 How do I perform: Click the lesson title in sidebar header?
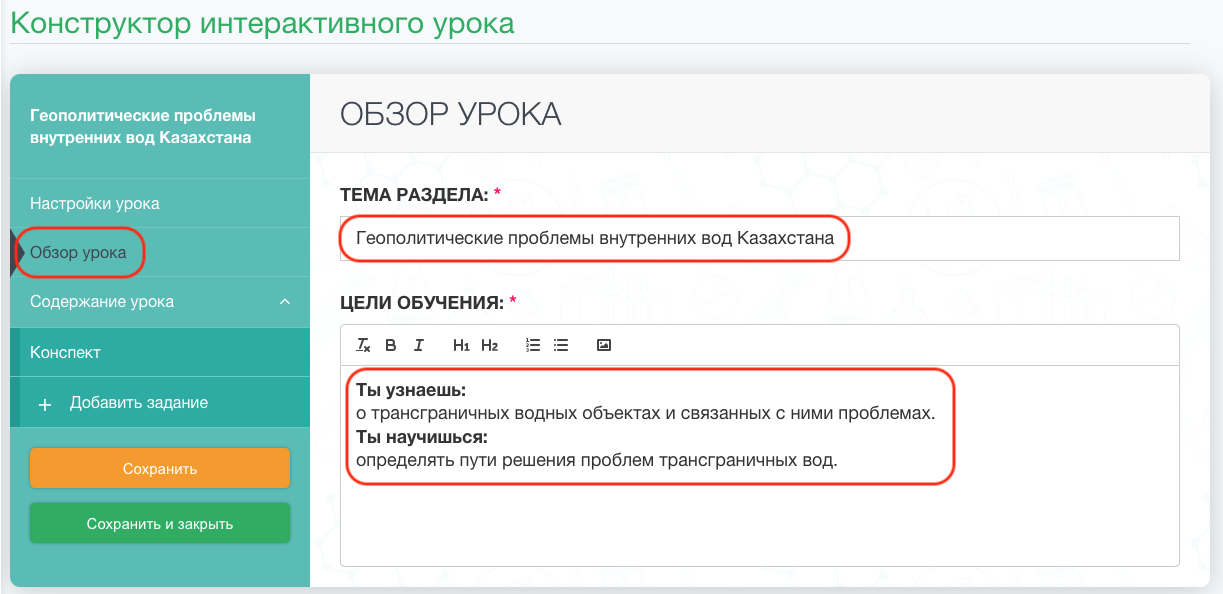pyautogui.click(x=141, y=127)
